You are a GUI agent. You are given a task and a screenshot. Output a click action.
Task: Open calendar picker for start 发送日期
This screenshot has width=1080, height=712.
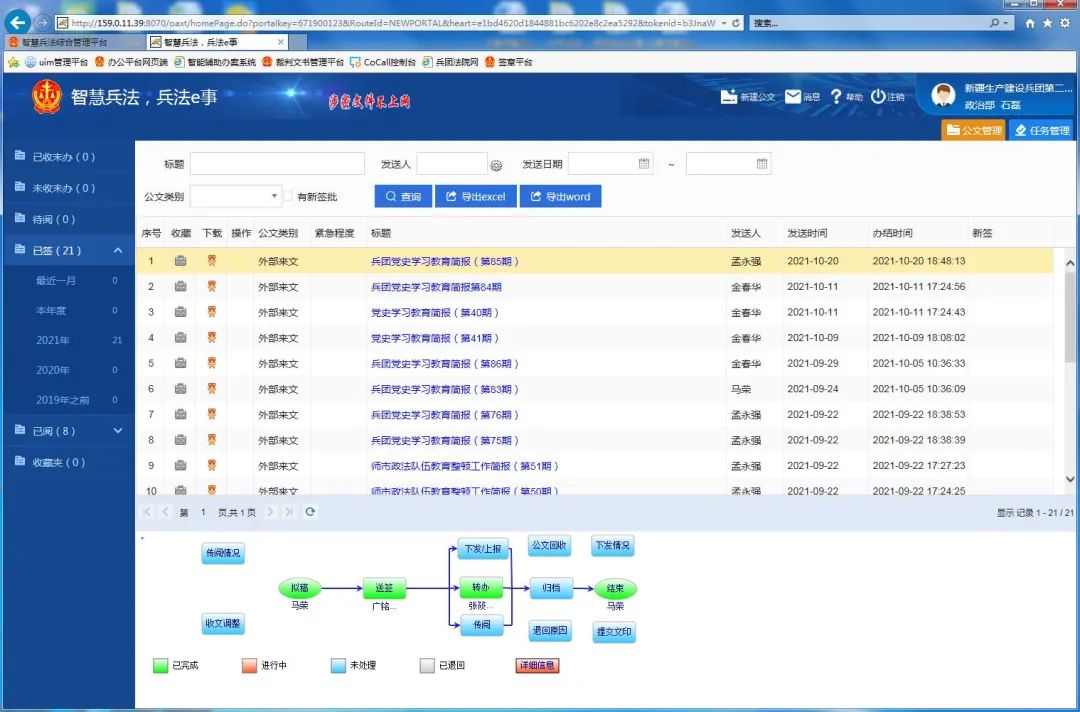(x=644, y=164)
